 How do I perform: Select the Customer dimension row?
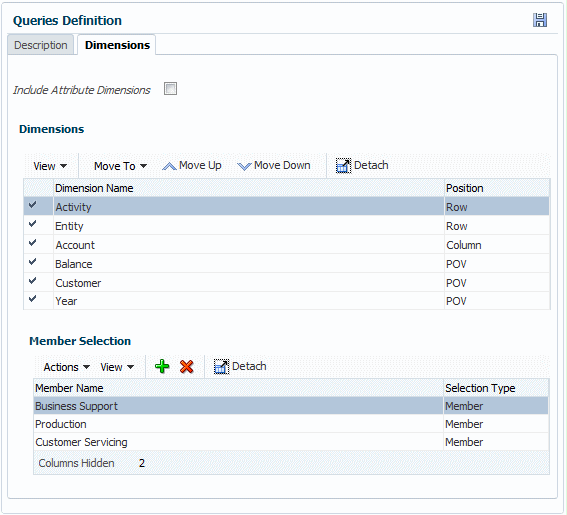click(x=287, y=282)
